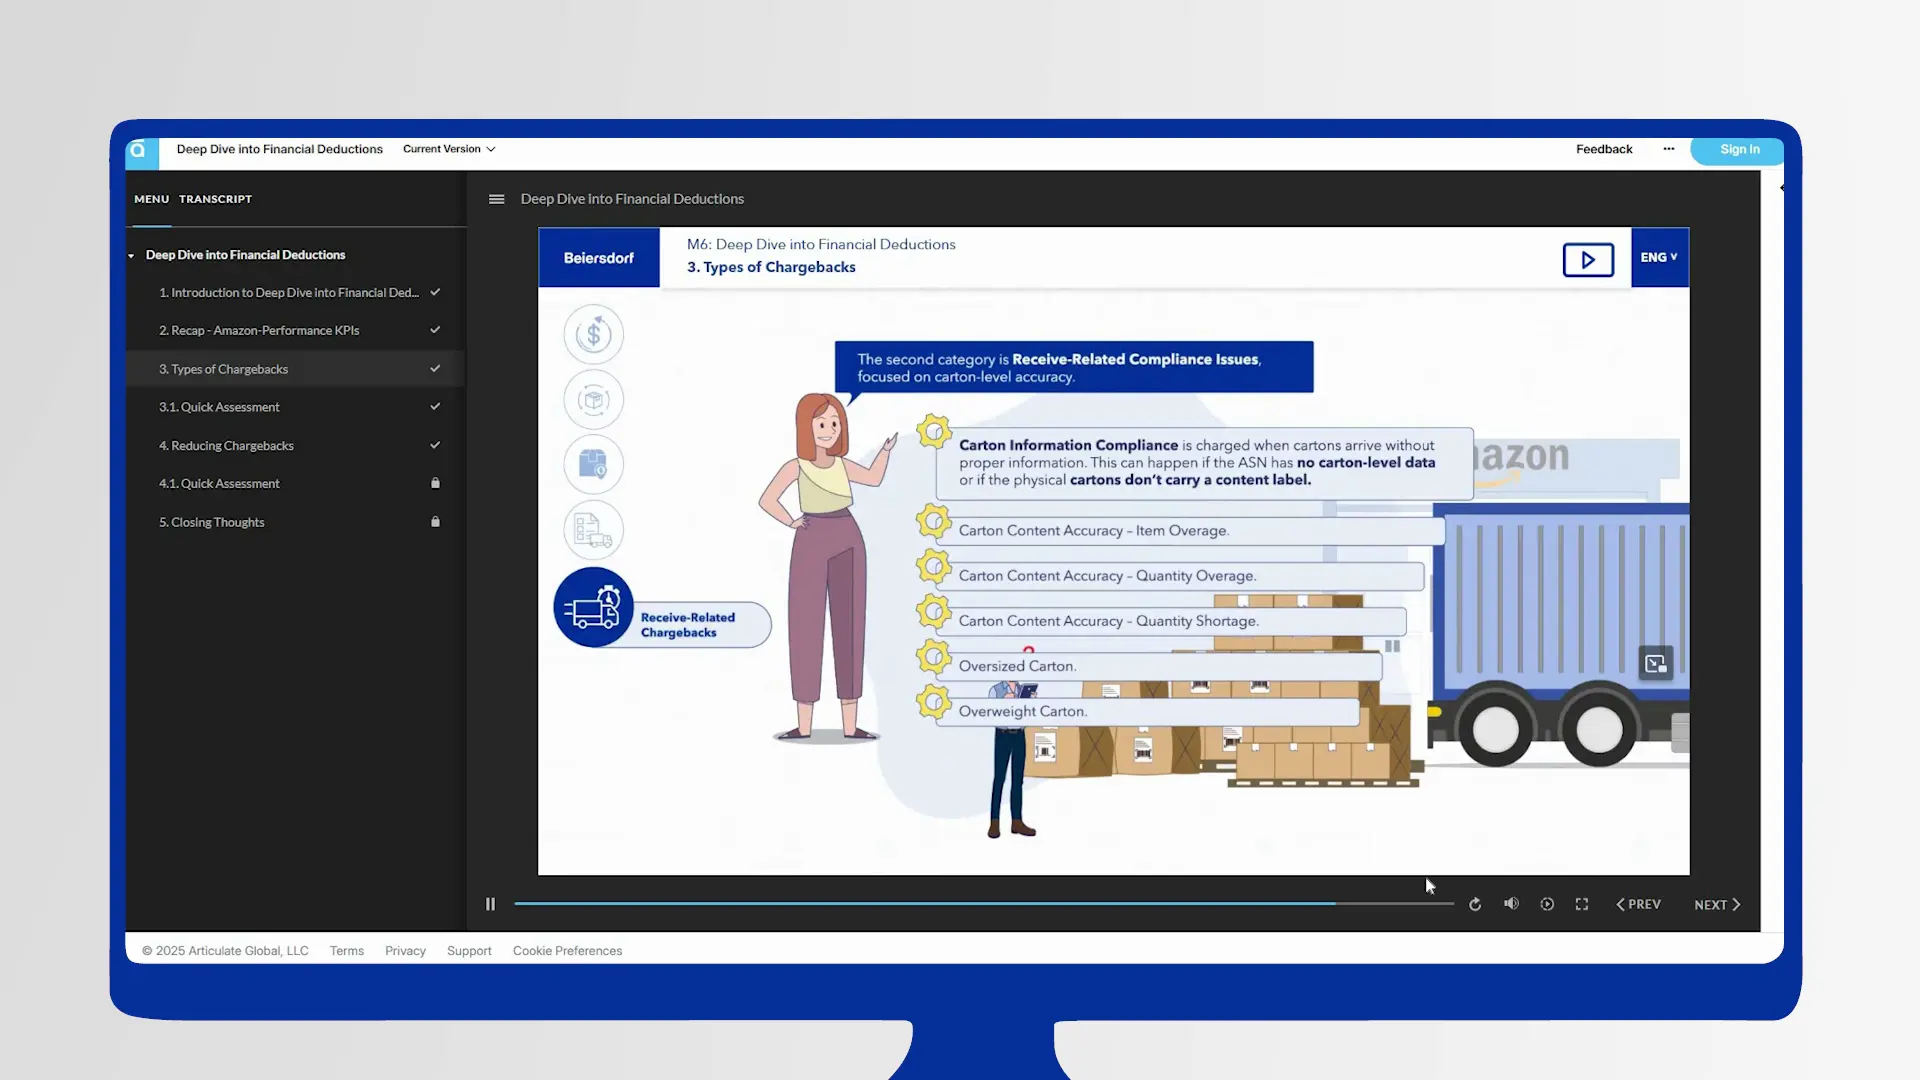Open the Terms link
The height and width of the screenshot is (1080, 1920).
347,951
